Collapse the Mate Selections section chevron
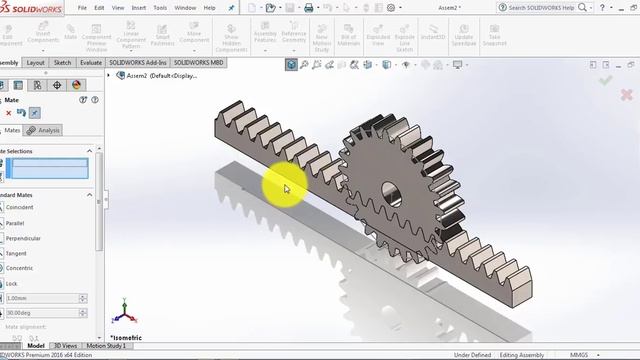640x360 pixels. coord(89,151)
